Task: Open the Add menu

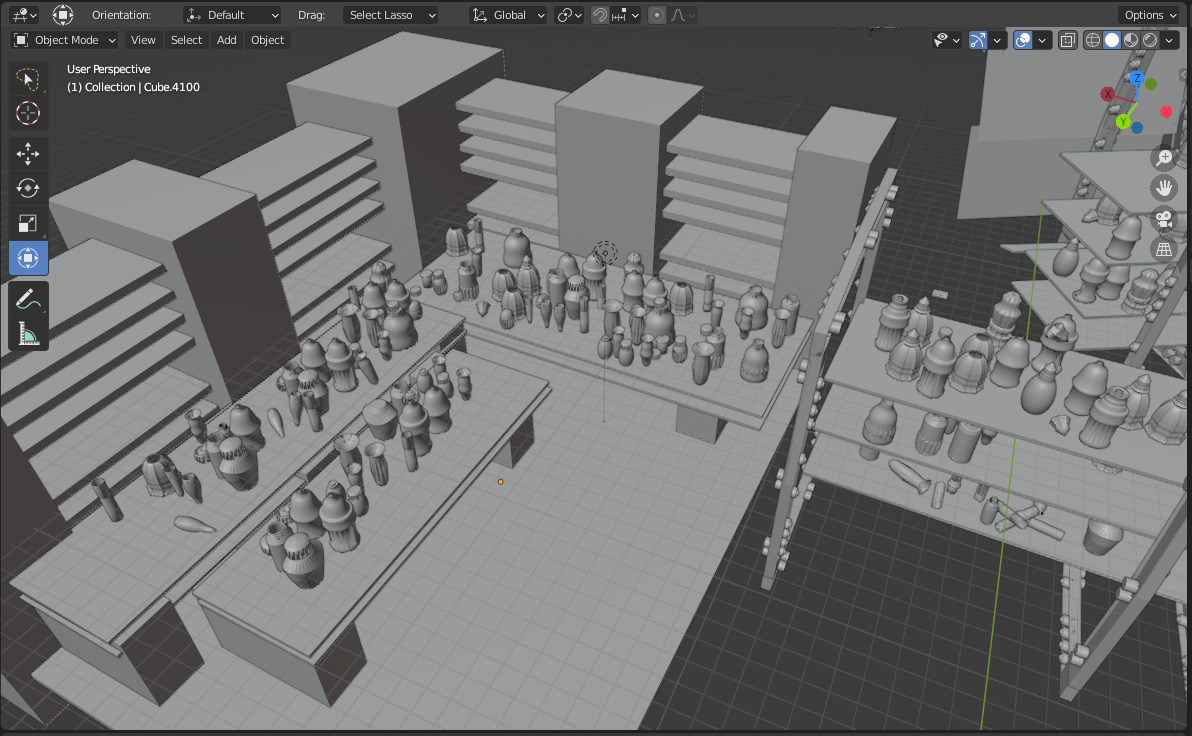Action: point(227,40)
